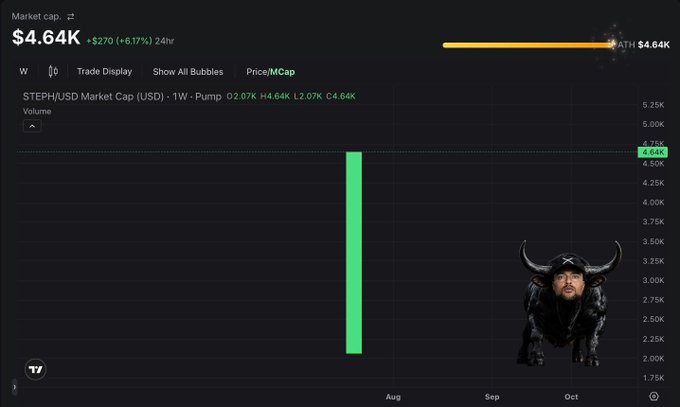Viewport: 680px width, 407px height.
Task: Click the H4.64K high value
Action: tap(275, 96)
